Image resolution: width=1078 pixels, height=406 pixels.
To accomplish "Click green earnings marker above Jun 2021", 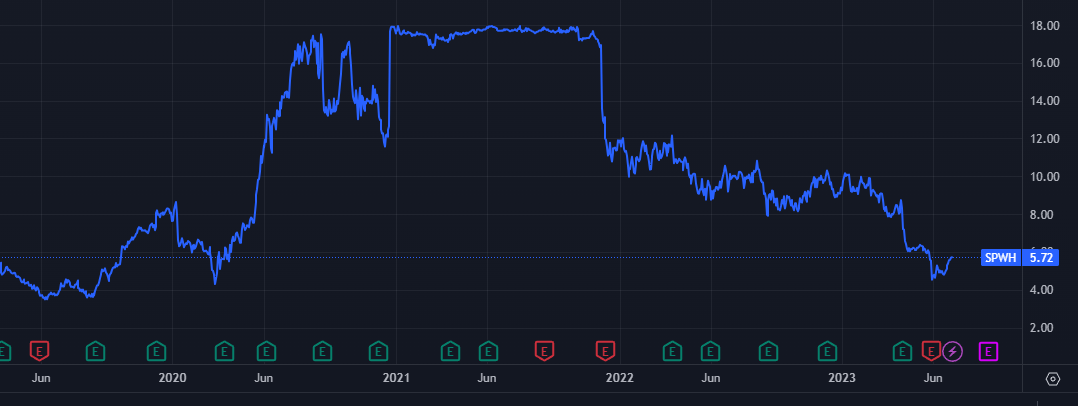I will tap(488, 352).
